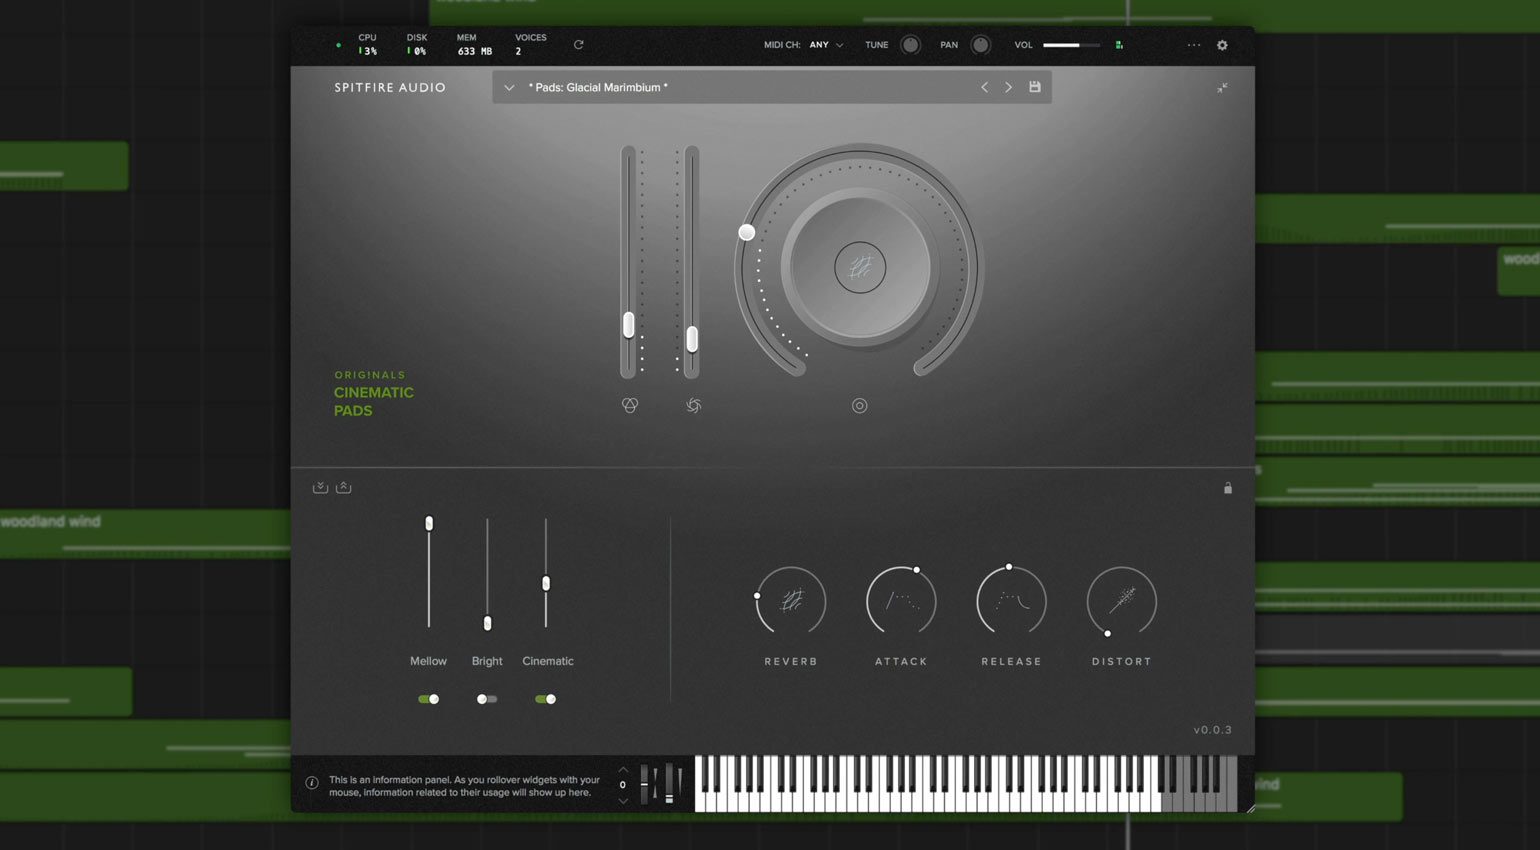Screen dimensions: 1540x850
Task: Toggle the Cinematic layer switch
Action: click(546, 699)
